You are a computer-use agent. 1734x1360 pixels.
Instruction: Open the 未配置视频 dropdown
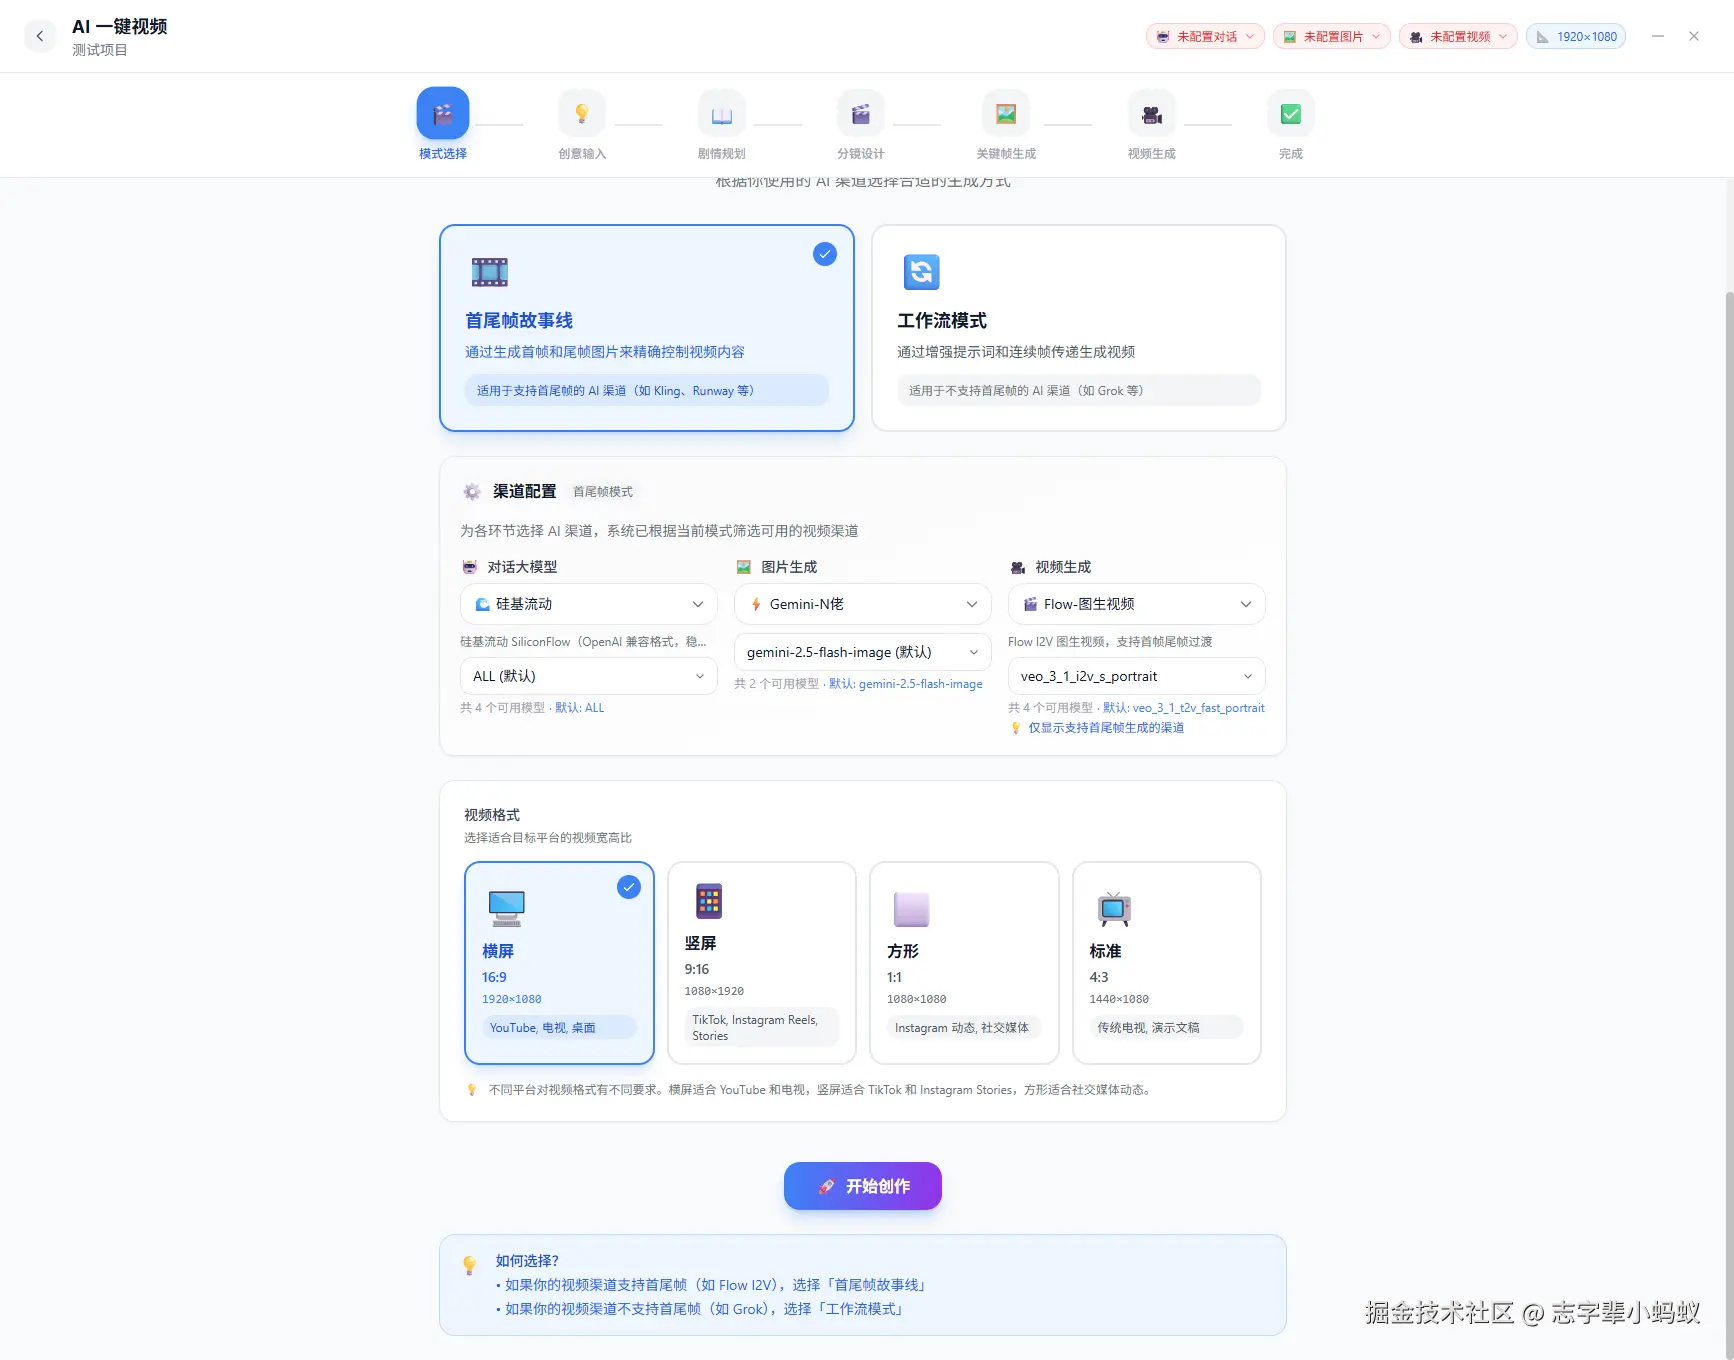(x=1458, y=36)
